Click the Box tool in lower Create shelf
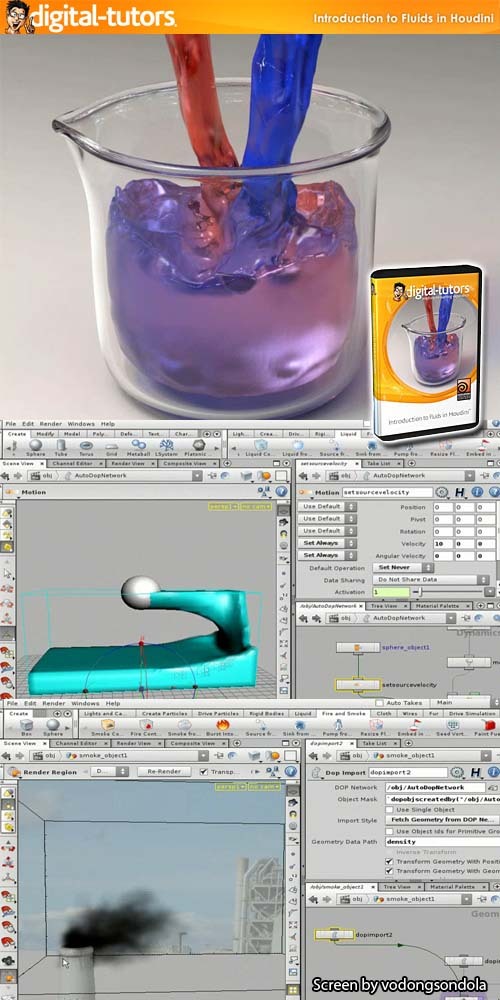 click(x=26, y=726)
